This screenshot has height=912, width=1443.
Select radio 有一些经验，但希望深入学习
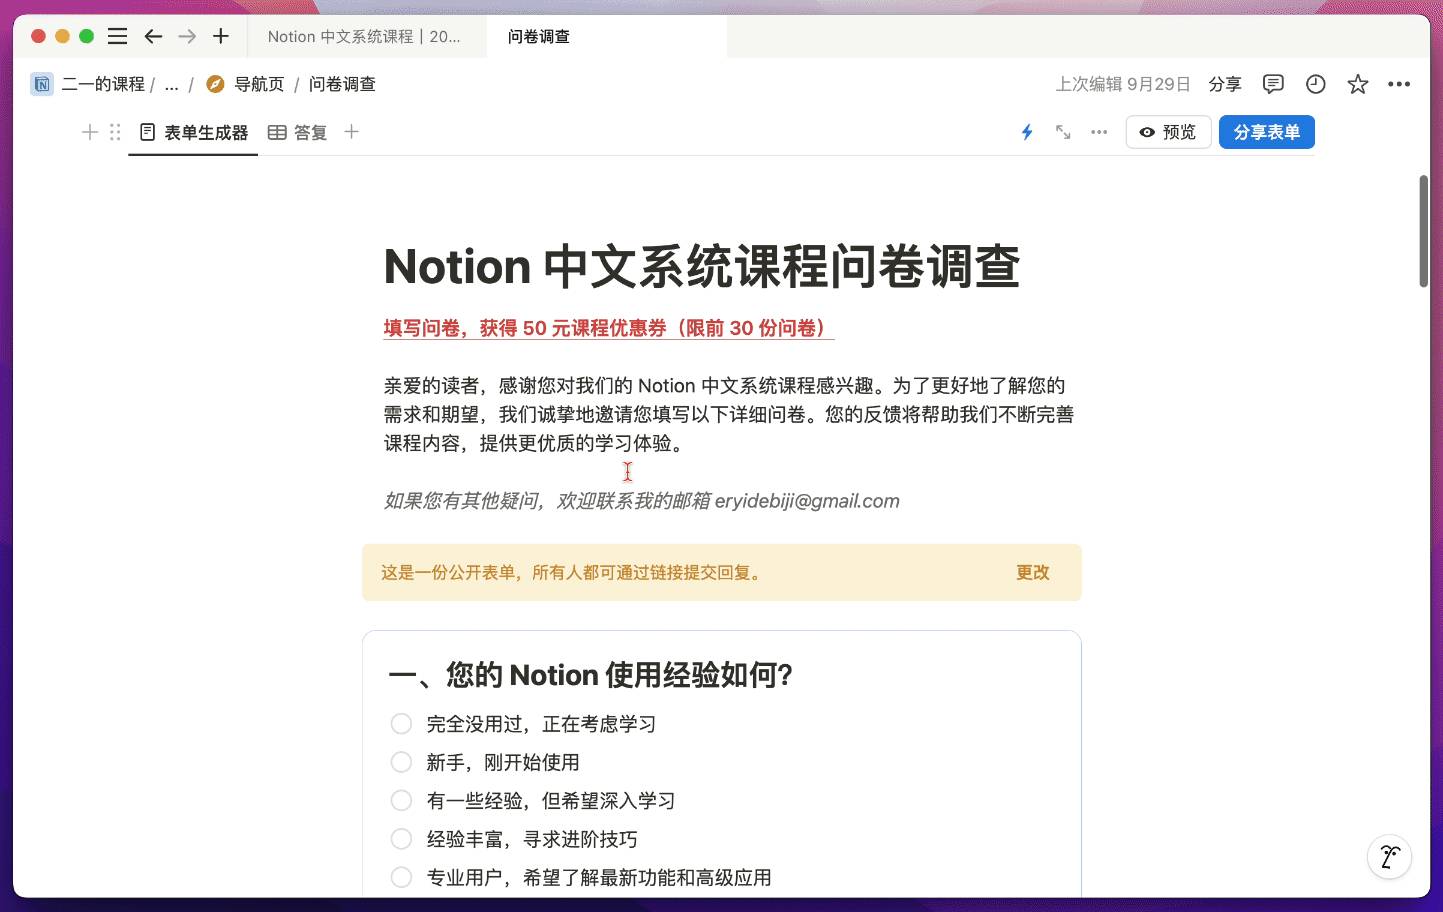(401, 800)
